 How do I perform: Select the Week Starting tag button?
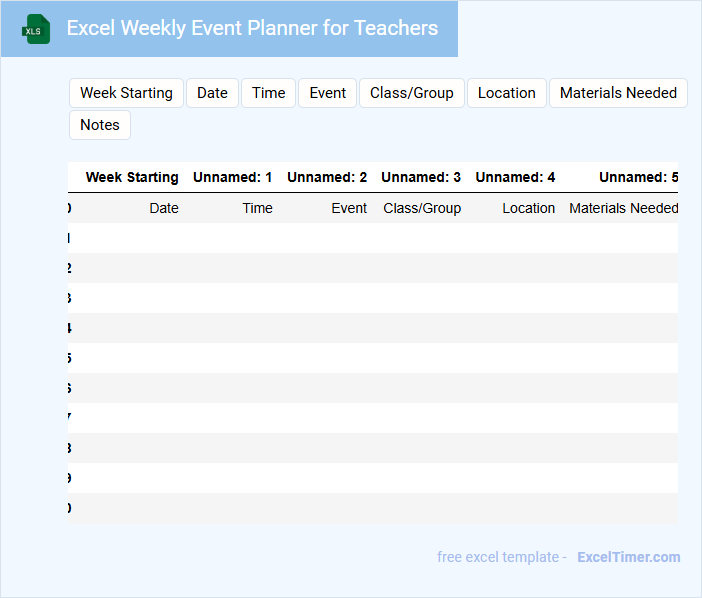coord(126,93)
